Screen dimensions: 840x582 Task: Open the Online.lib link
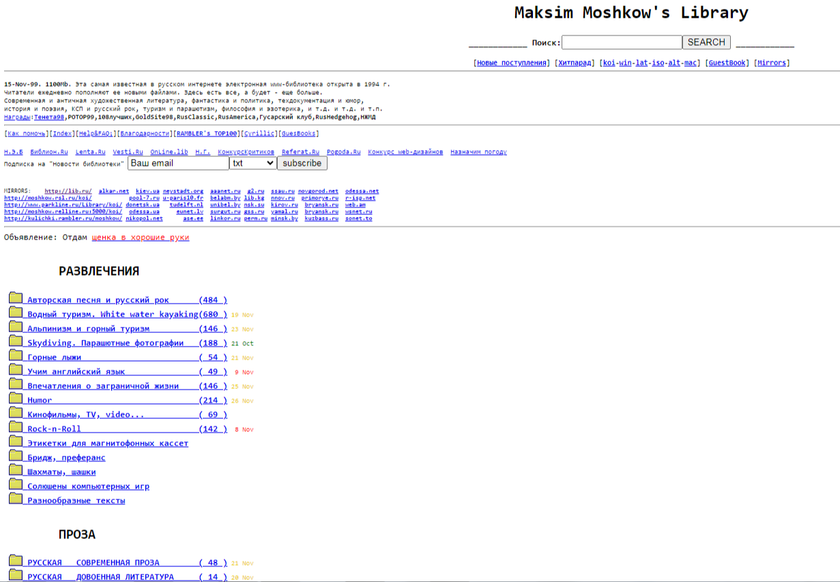(169, 152)
